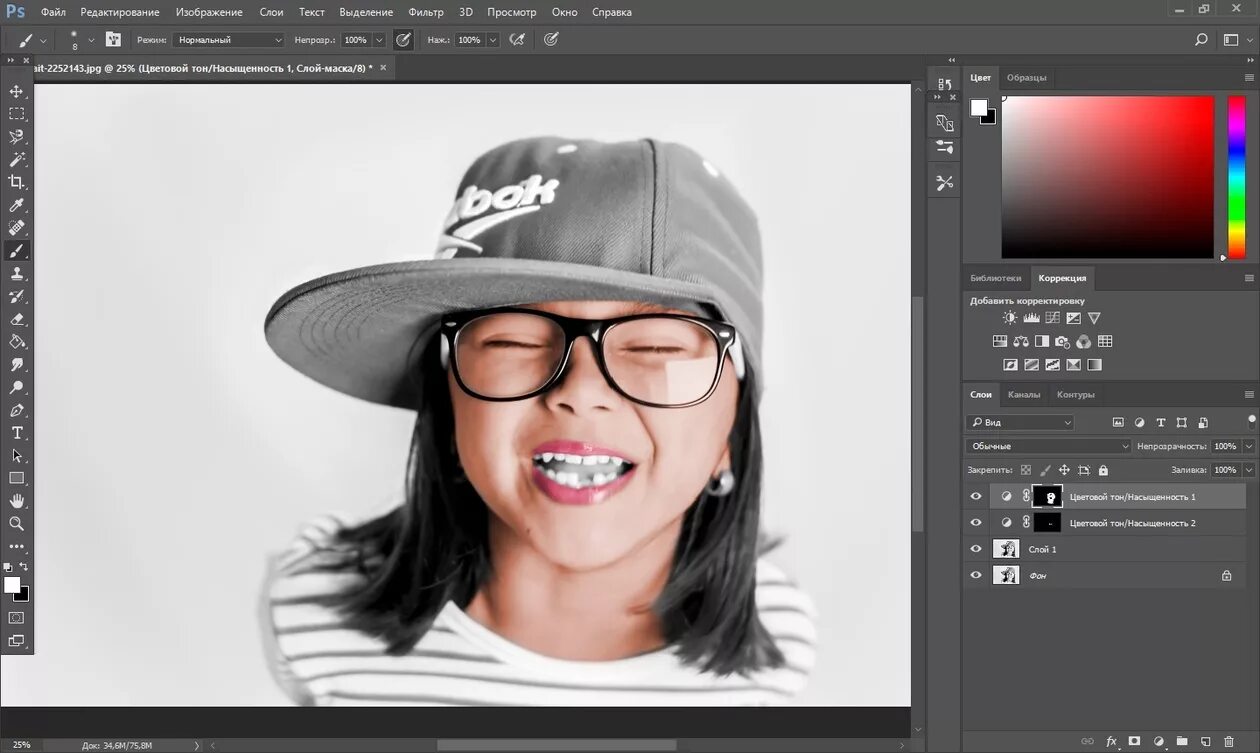1260x753 pixels.
Task: Select the Horizontal Type tool
Action: pos(17,432)
